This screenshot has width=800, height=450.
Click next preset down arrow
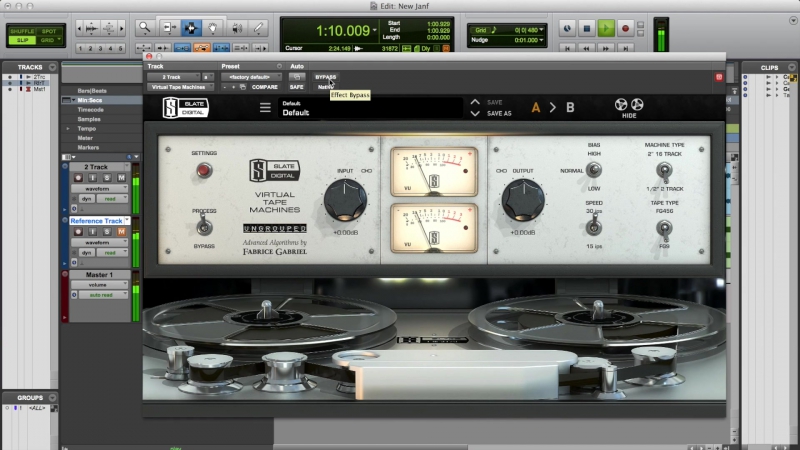point(475,113)
